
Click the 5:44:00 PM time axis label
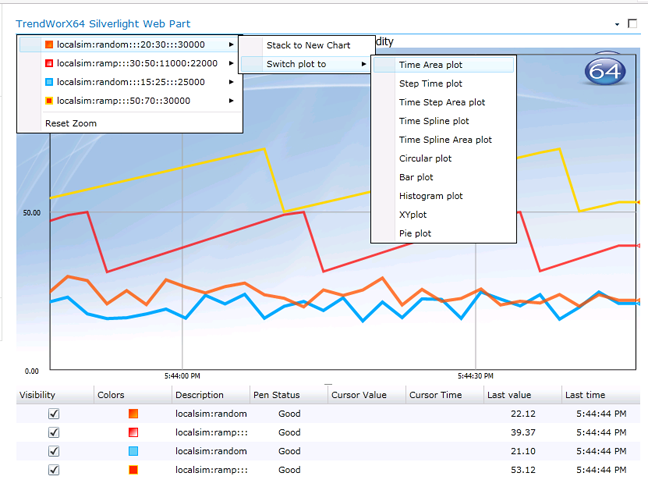point(182,376)
